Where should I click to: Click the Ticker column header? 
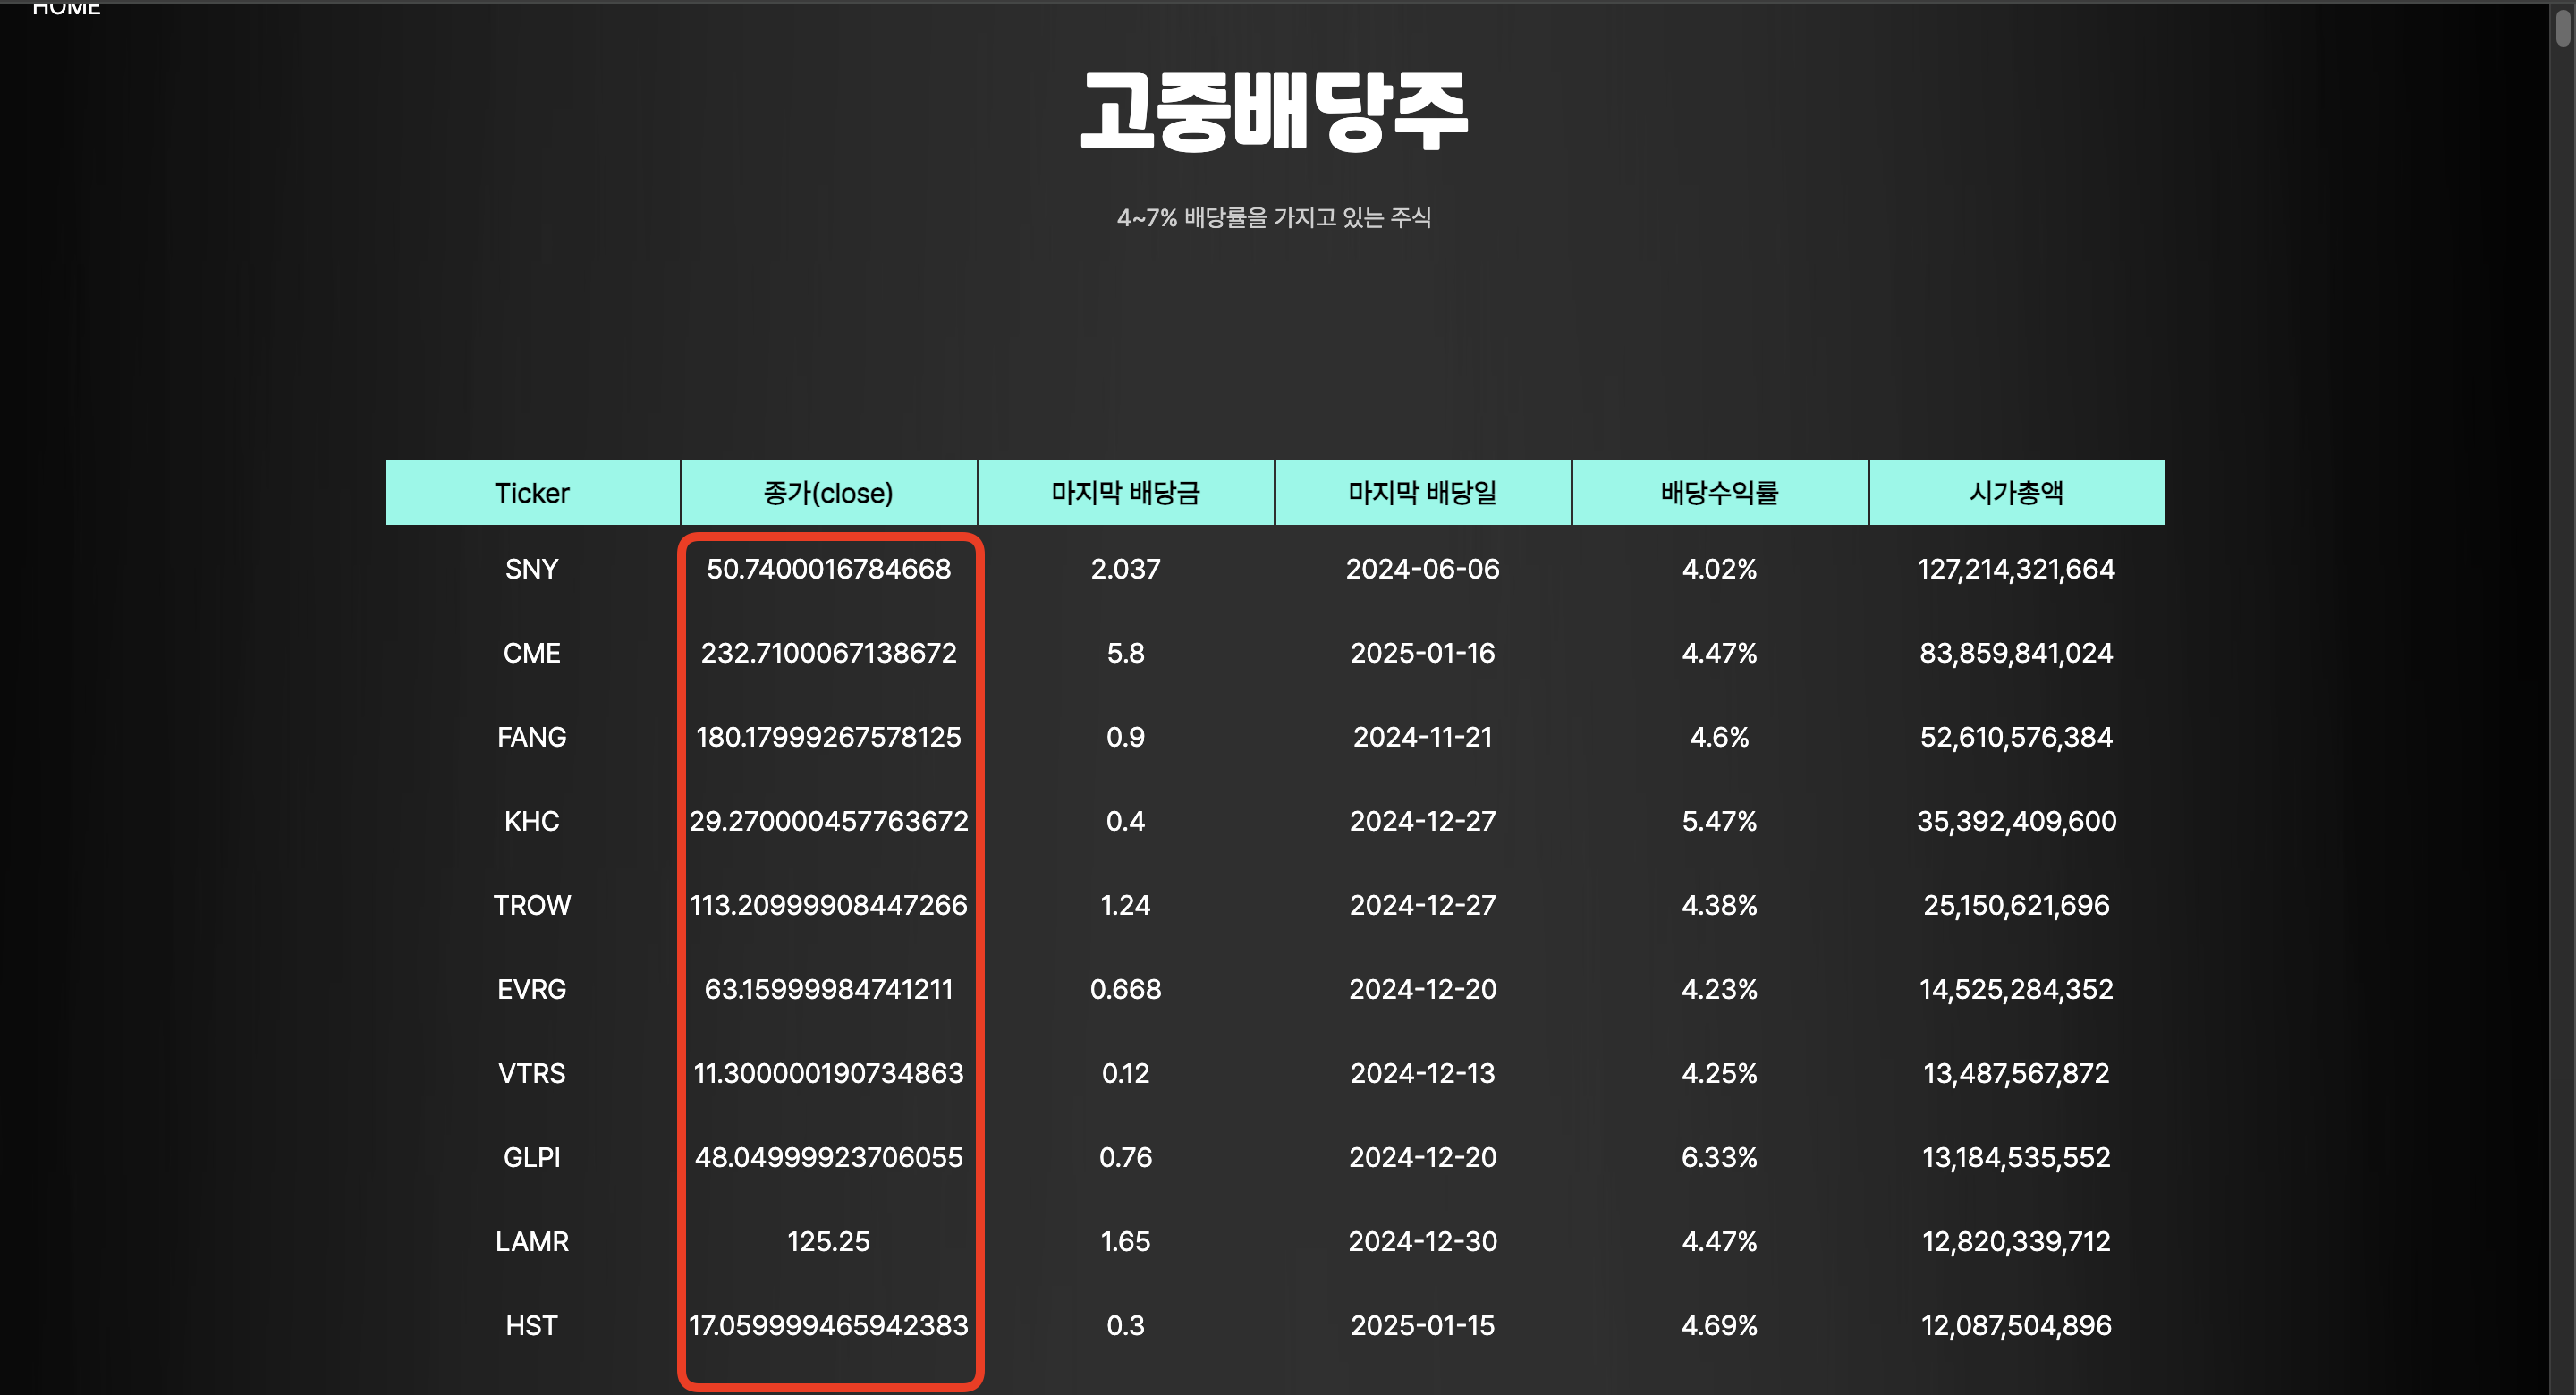(x=532, y=493)
